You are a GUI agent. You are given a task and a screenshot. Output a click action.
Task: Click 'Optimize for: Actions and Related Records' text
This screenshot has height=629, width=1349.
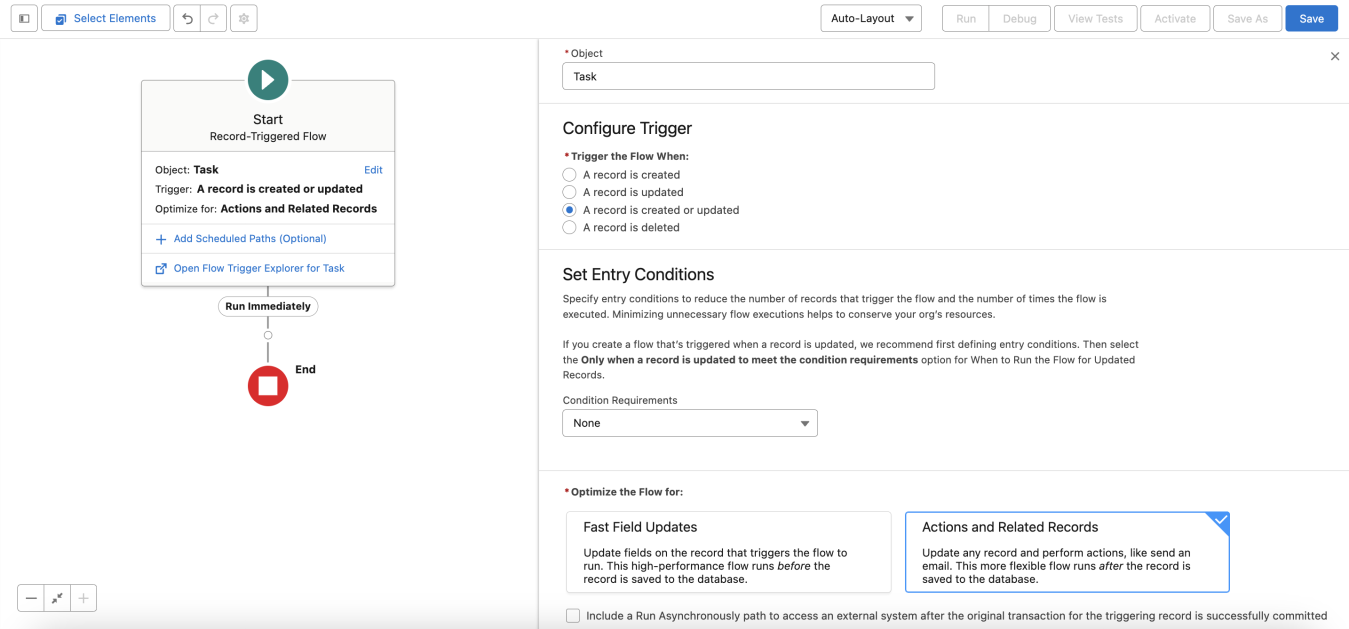(x=266, y=209)
